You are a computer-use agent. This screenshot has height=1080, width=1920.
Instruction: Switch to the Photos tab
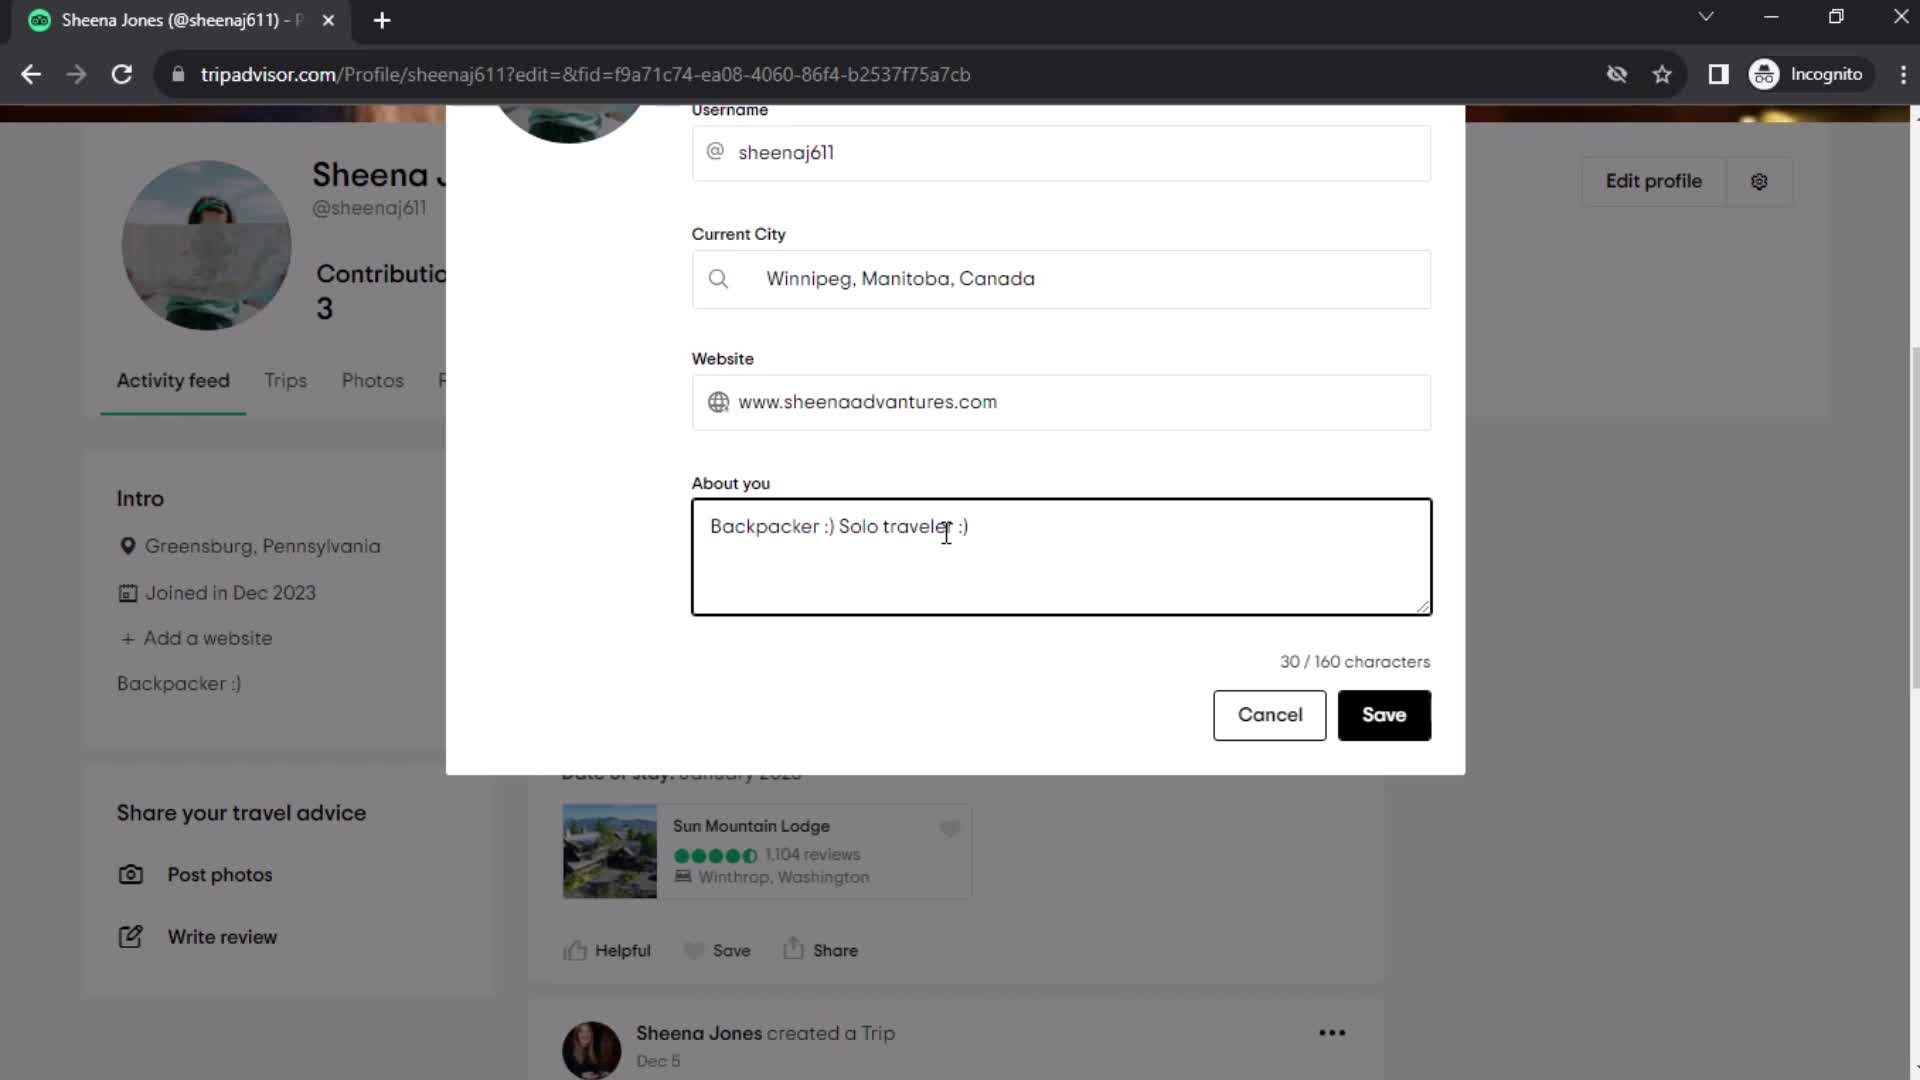[x=372, y=381]
